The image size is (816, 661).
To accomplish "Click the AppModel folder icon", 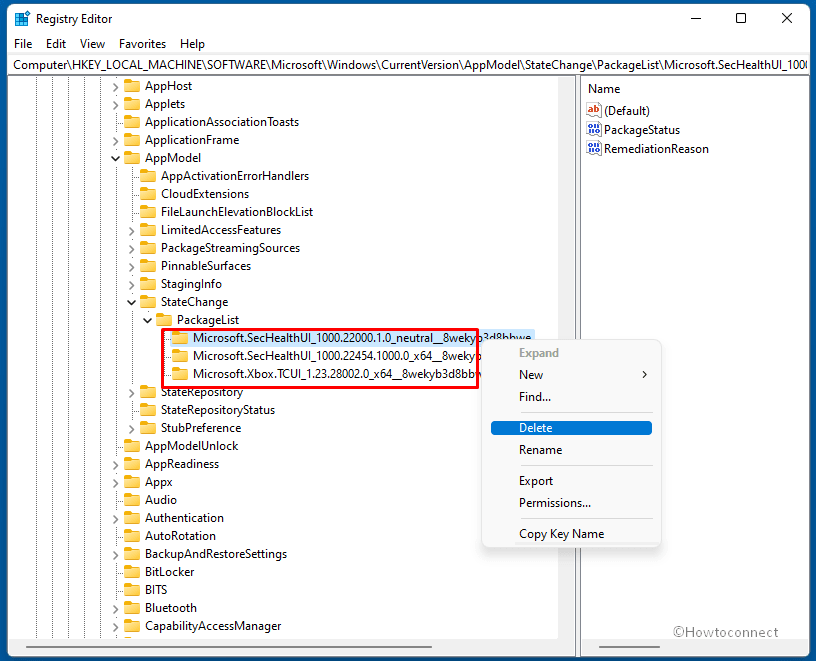I will click(x=132, y=158).
